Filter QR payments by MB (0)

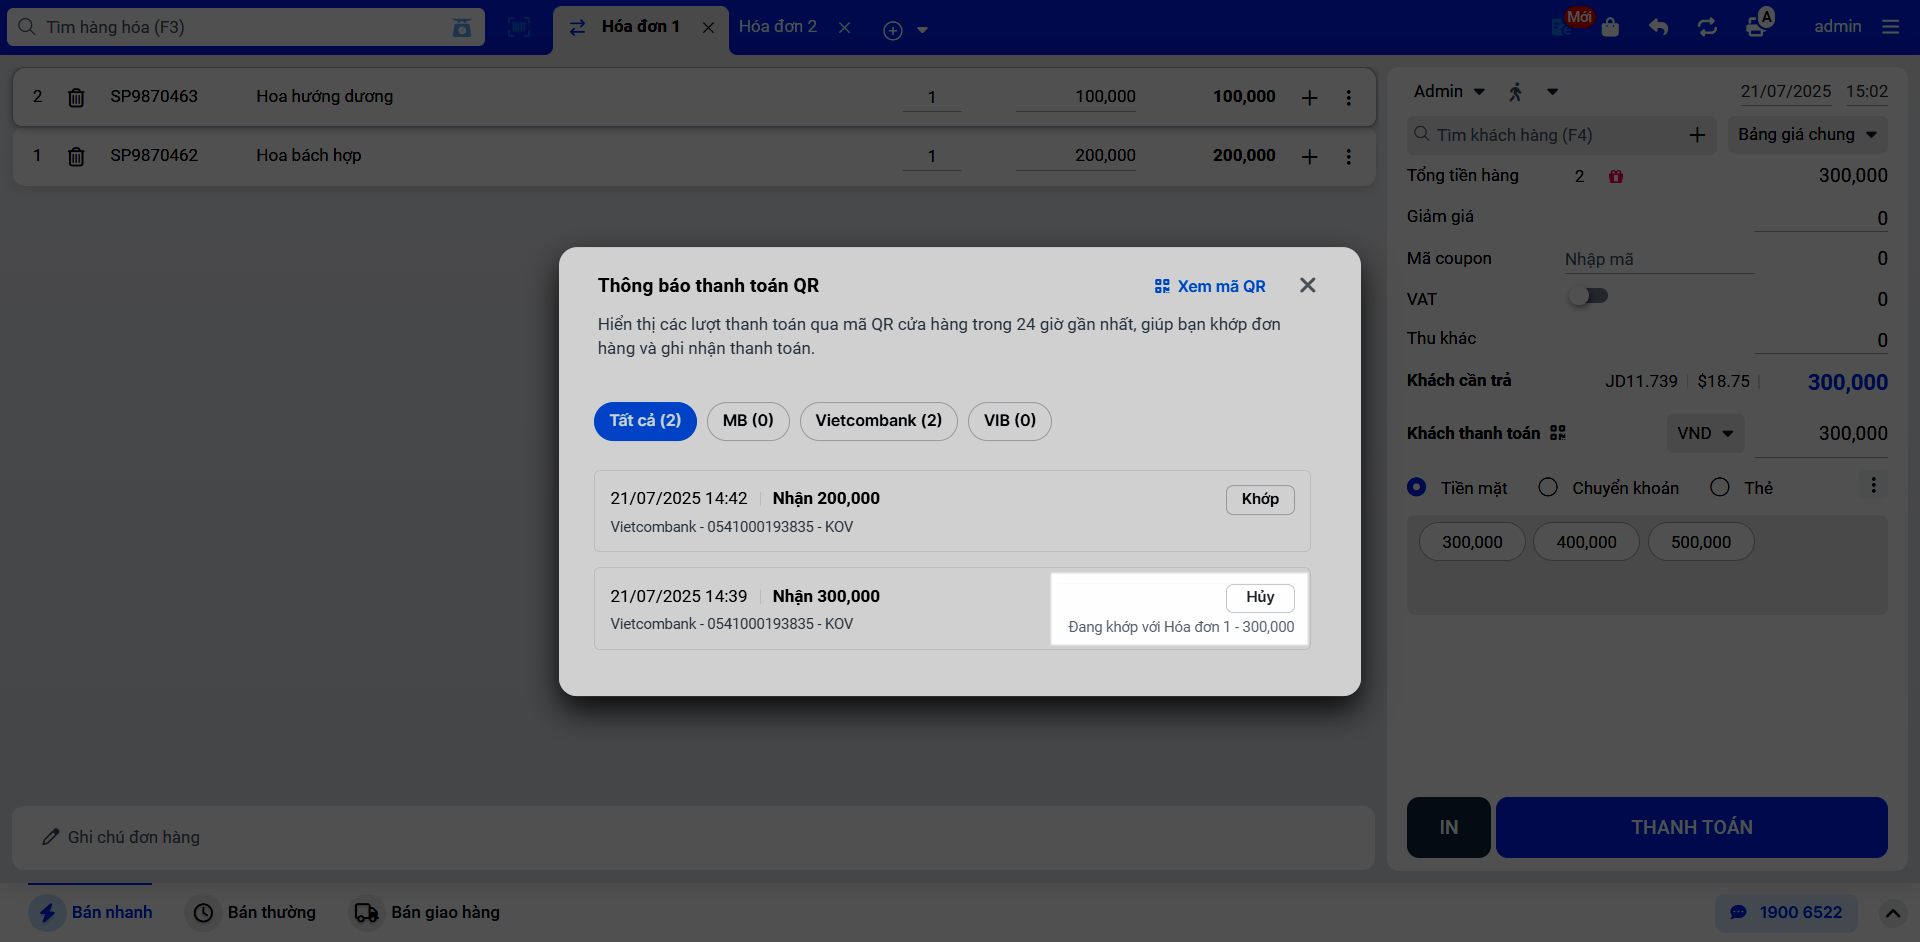(748, 421)
